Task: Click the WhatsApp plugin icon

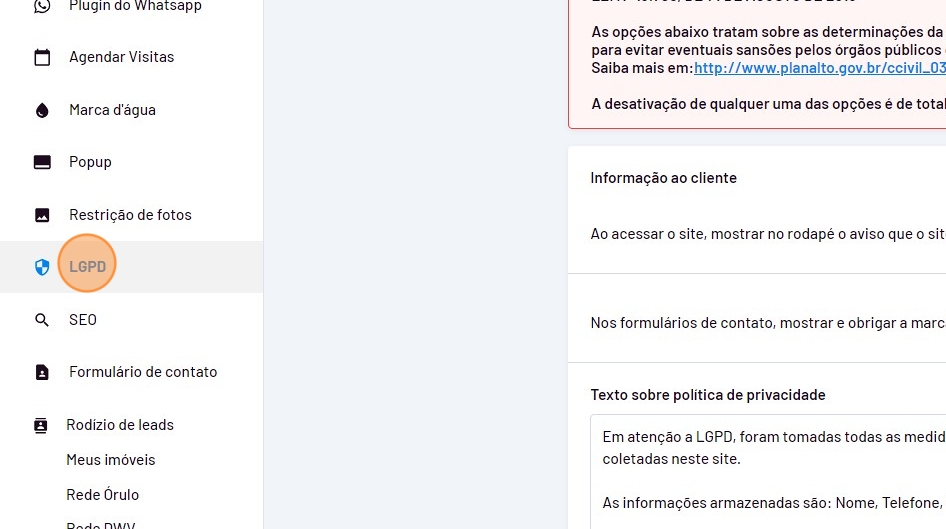Action: tap(42, 6)
